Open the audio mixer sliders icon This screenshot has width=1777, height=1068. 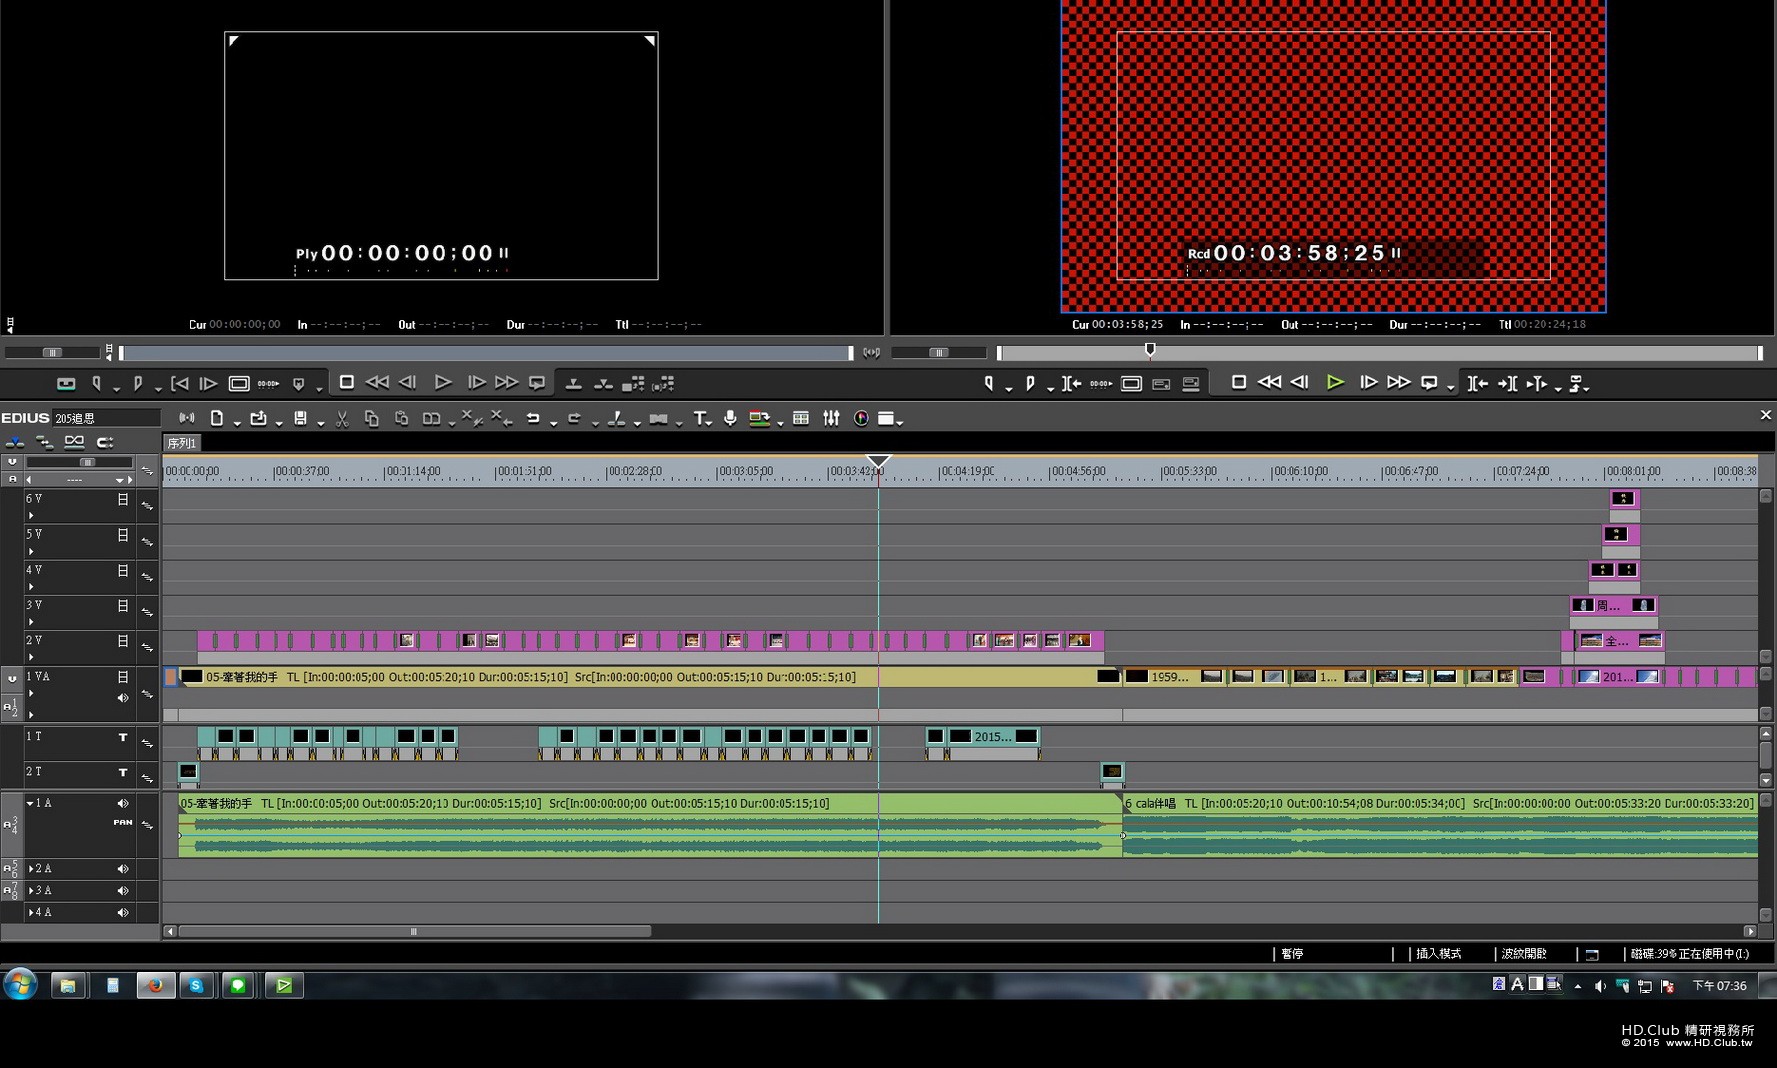click(831, 419)
